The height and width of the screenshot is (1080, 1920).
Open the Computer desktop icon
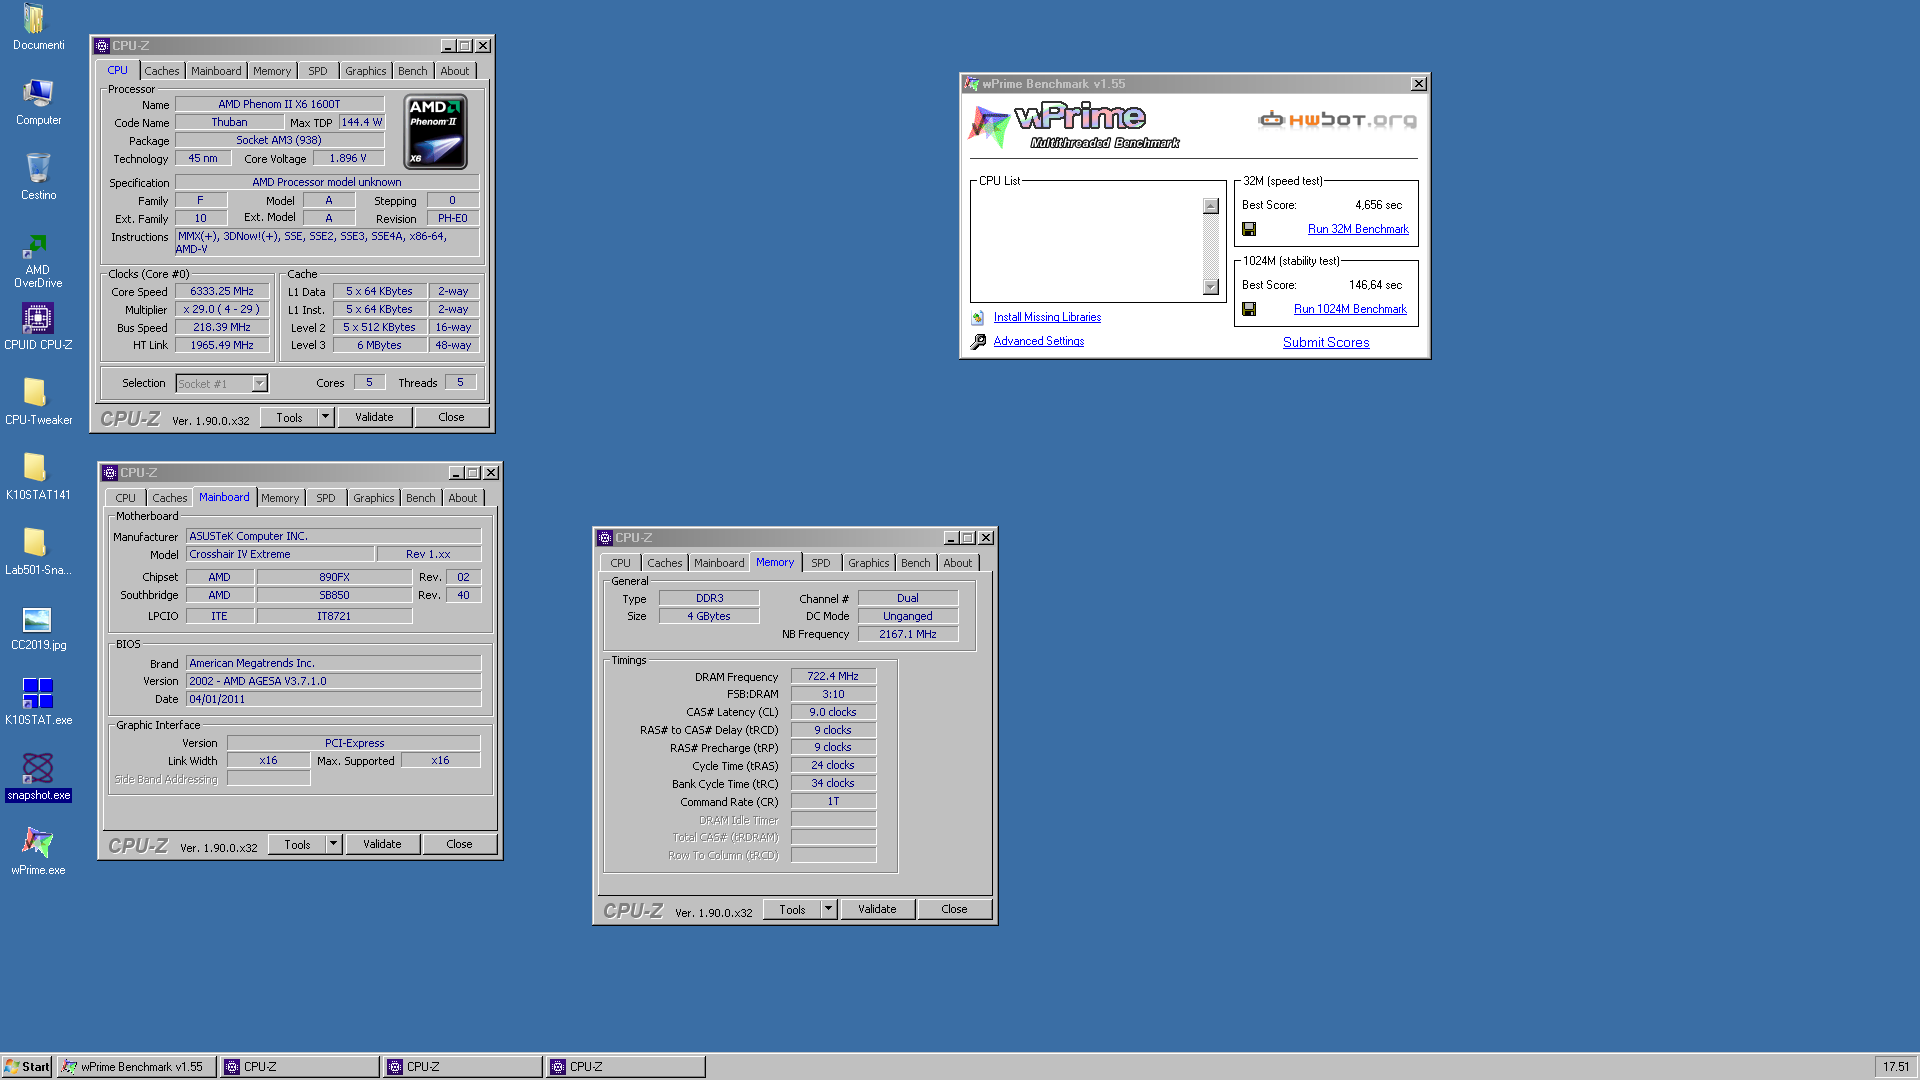[38, 102]
